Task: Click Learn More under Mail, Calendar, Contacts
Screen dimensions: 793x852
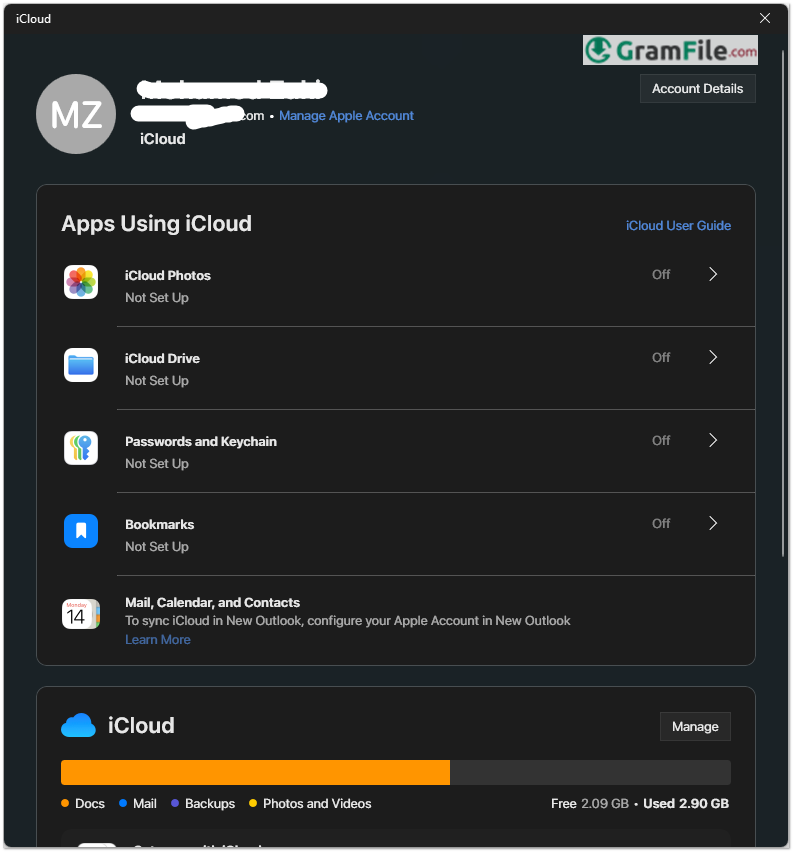Action: (x=158, y=640)
